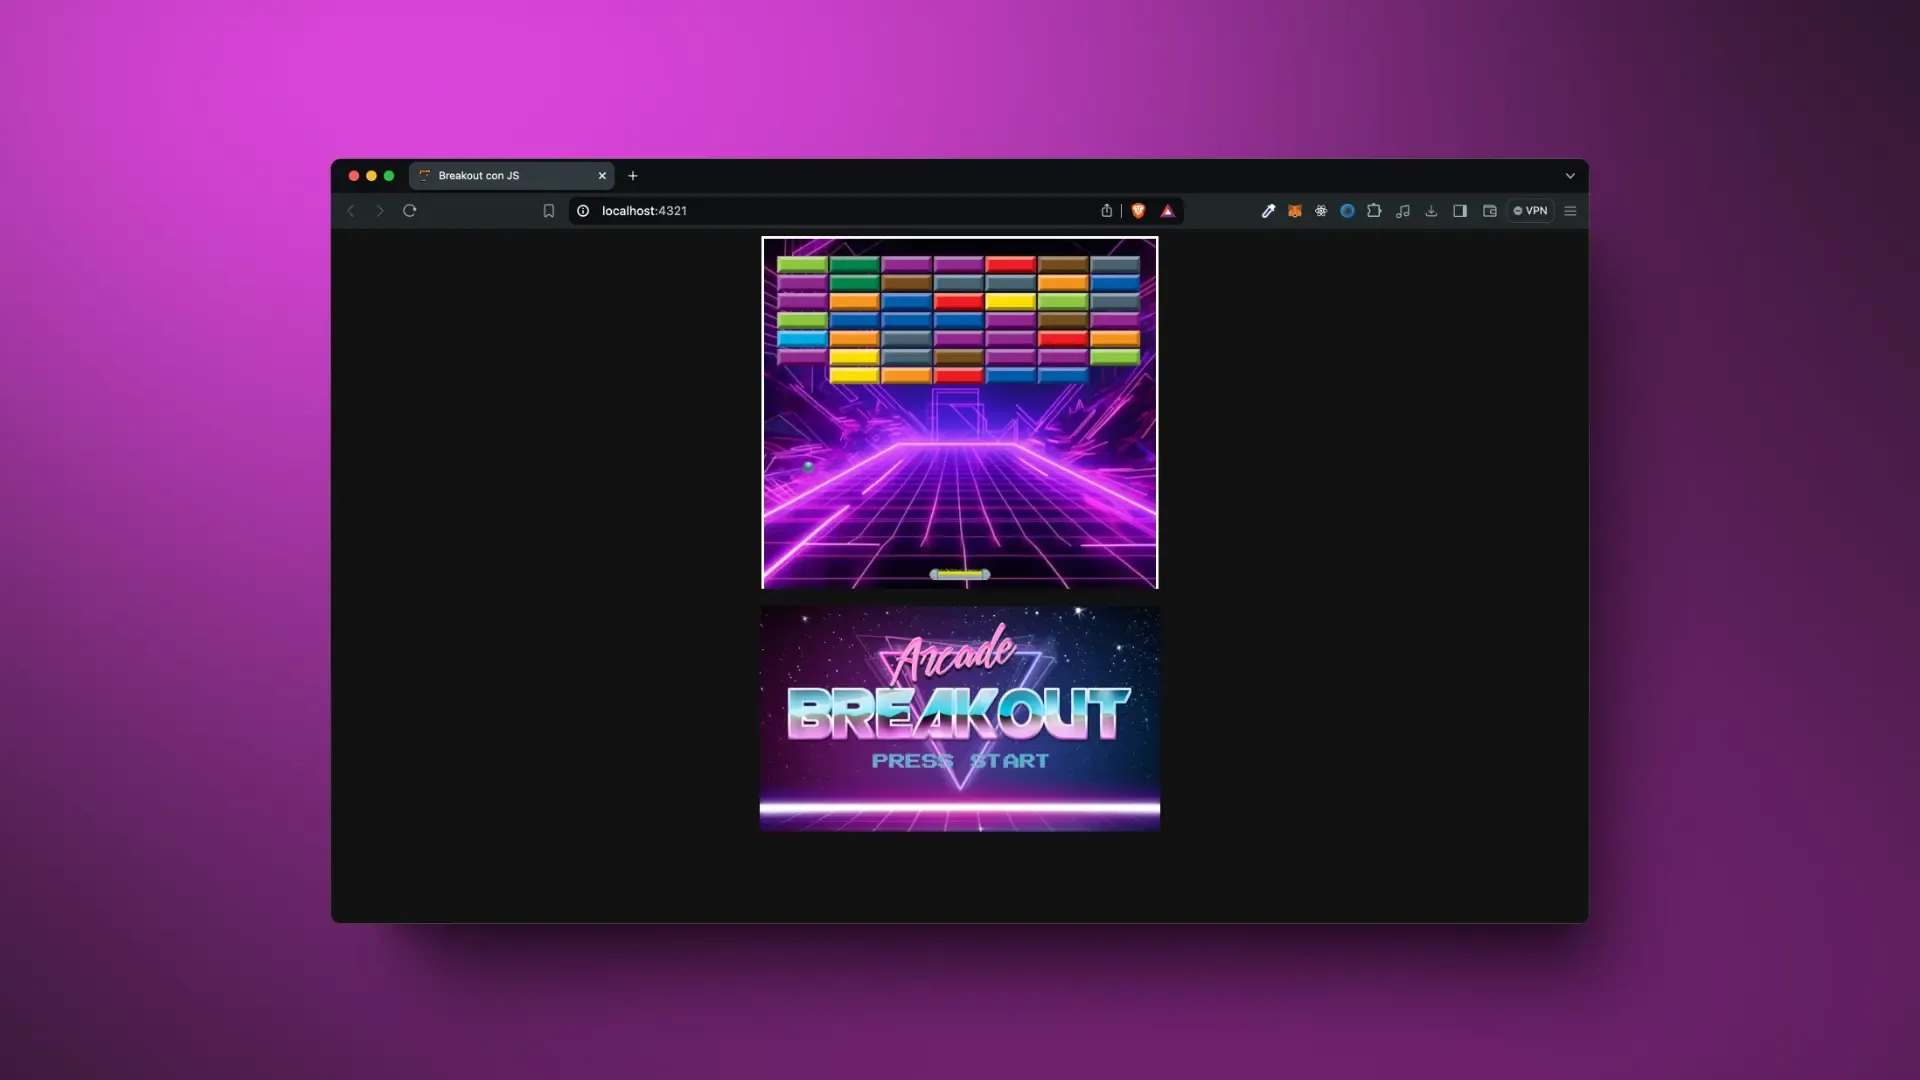Open the browser hamburger menu
This screenshot has width=1920, height=1080.
[1570, 211]
